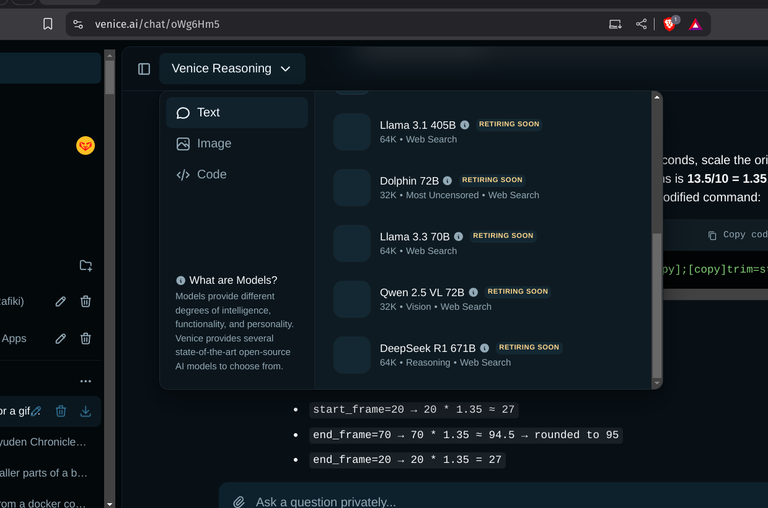The image size is (768, 508).
Task: Click the Llama 3.1 405B model thumbnail
Action: [x=352, y=132]
